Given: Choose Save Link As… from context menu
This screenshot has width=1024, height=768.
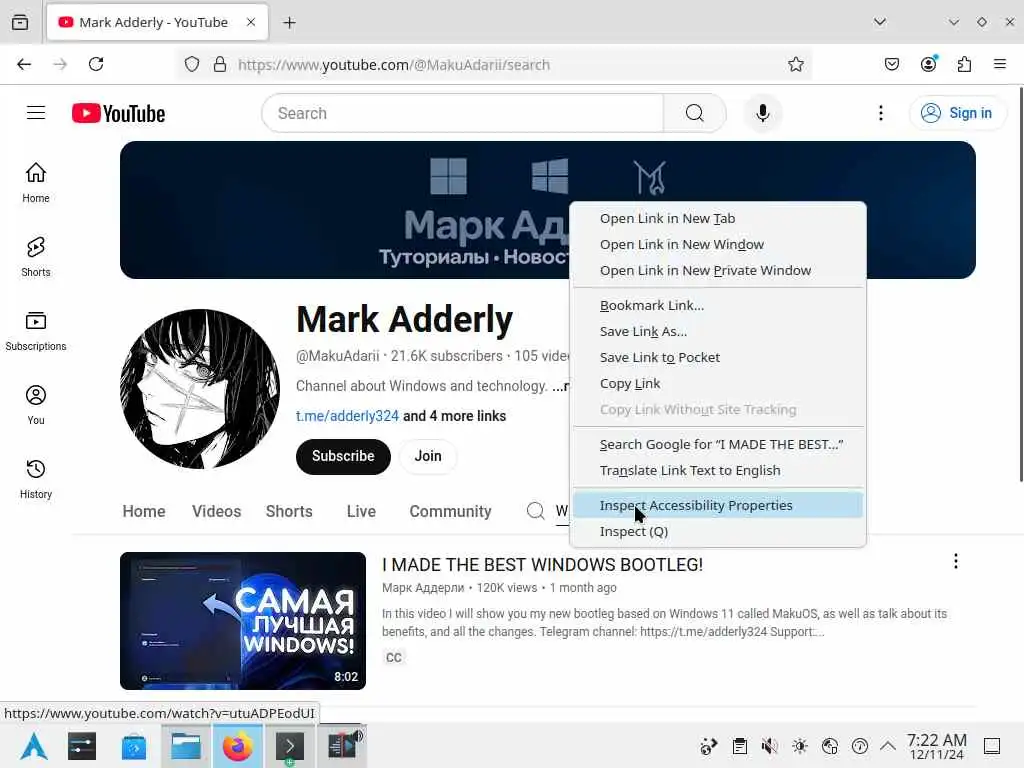Looking at the screenshot, I should 718,331.
